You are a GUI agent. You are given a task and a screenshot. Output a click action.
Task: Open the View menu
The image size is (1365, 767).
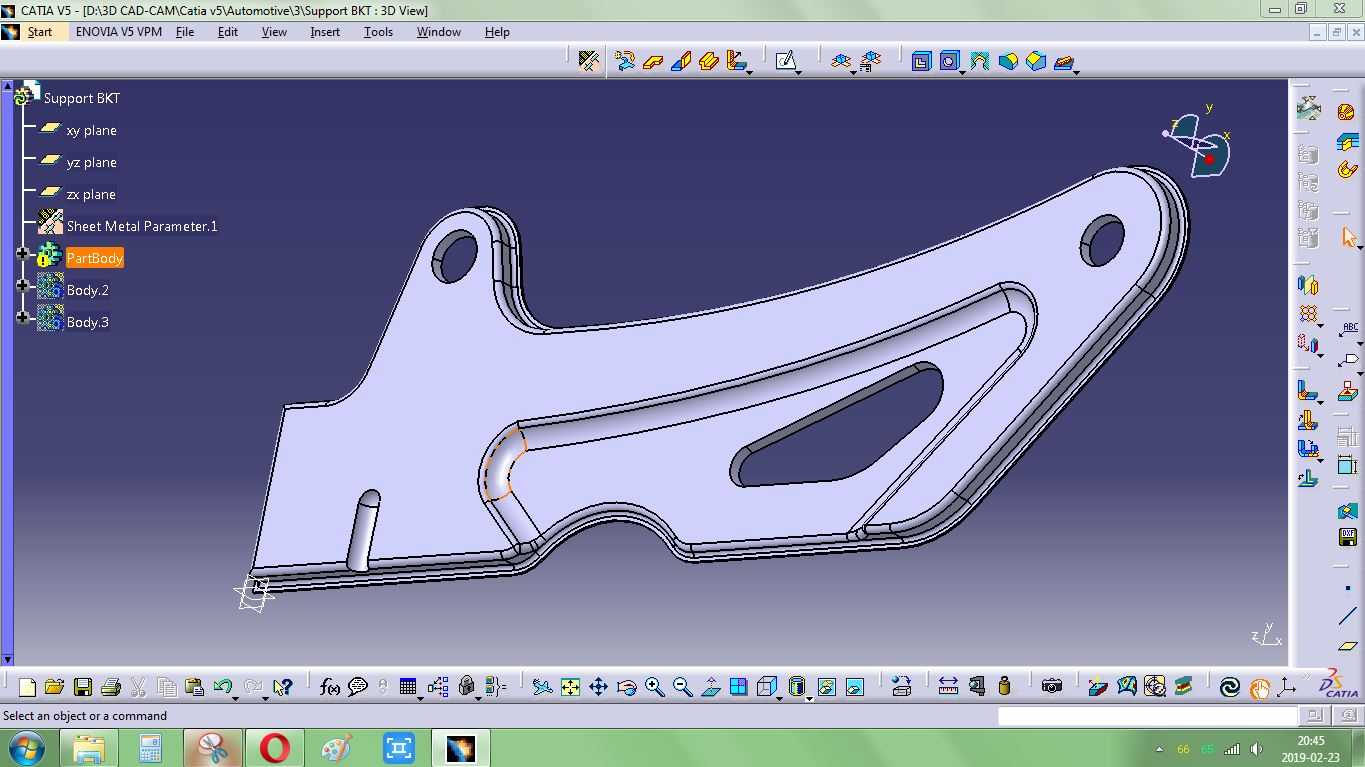point(274,32)
